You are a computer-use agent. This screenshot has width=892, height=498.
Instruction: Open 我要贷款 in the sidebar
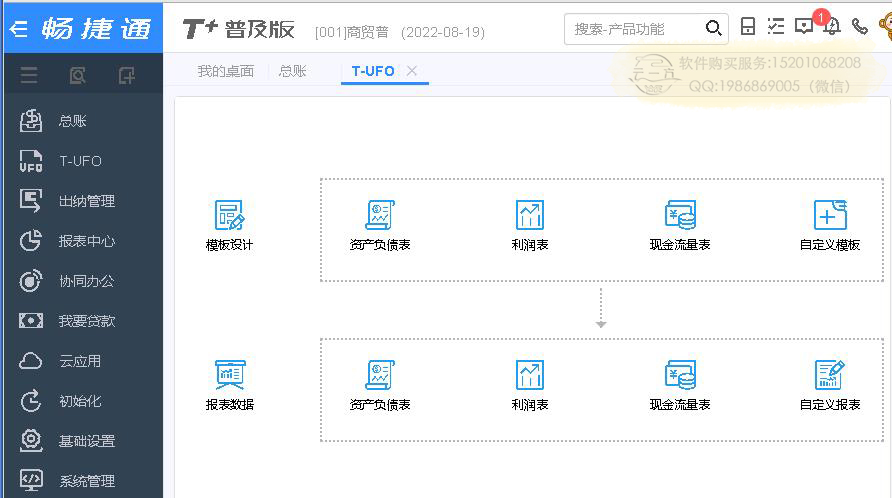[x=83, y=321]
